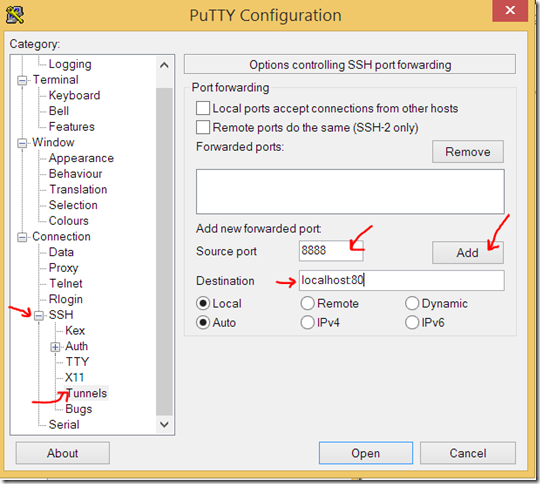Click the PuTTY icon in title bar
The height and width of the screenshot is (484, 540).
coord(15,15)
